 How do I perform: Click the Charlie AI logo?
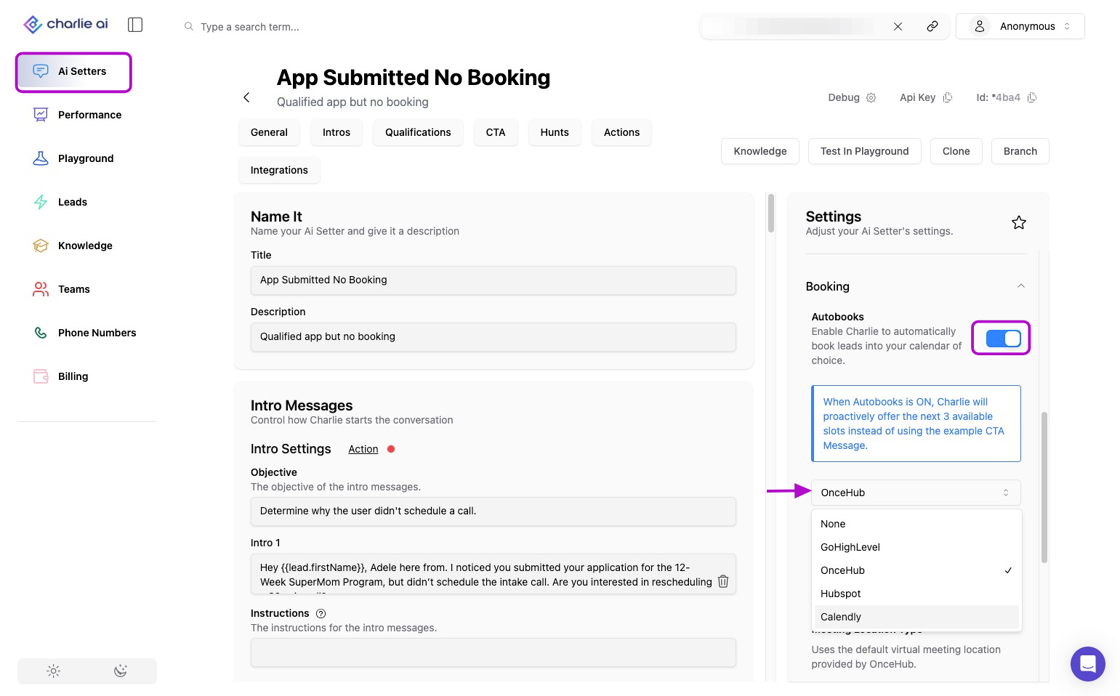click(x=65, y=24)
